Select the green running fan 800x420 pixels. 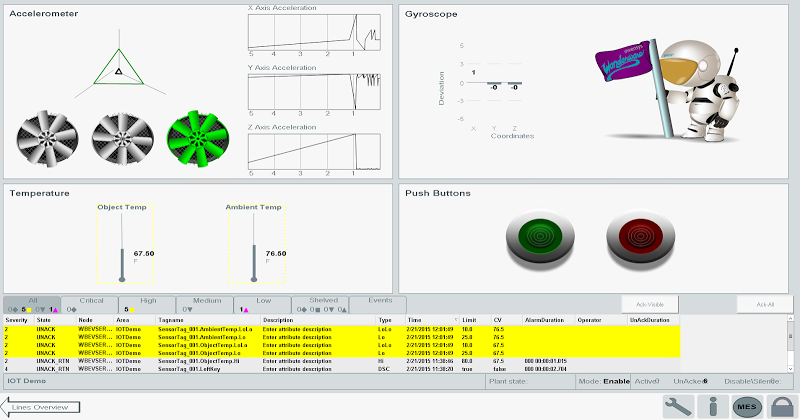198,138
